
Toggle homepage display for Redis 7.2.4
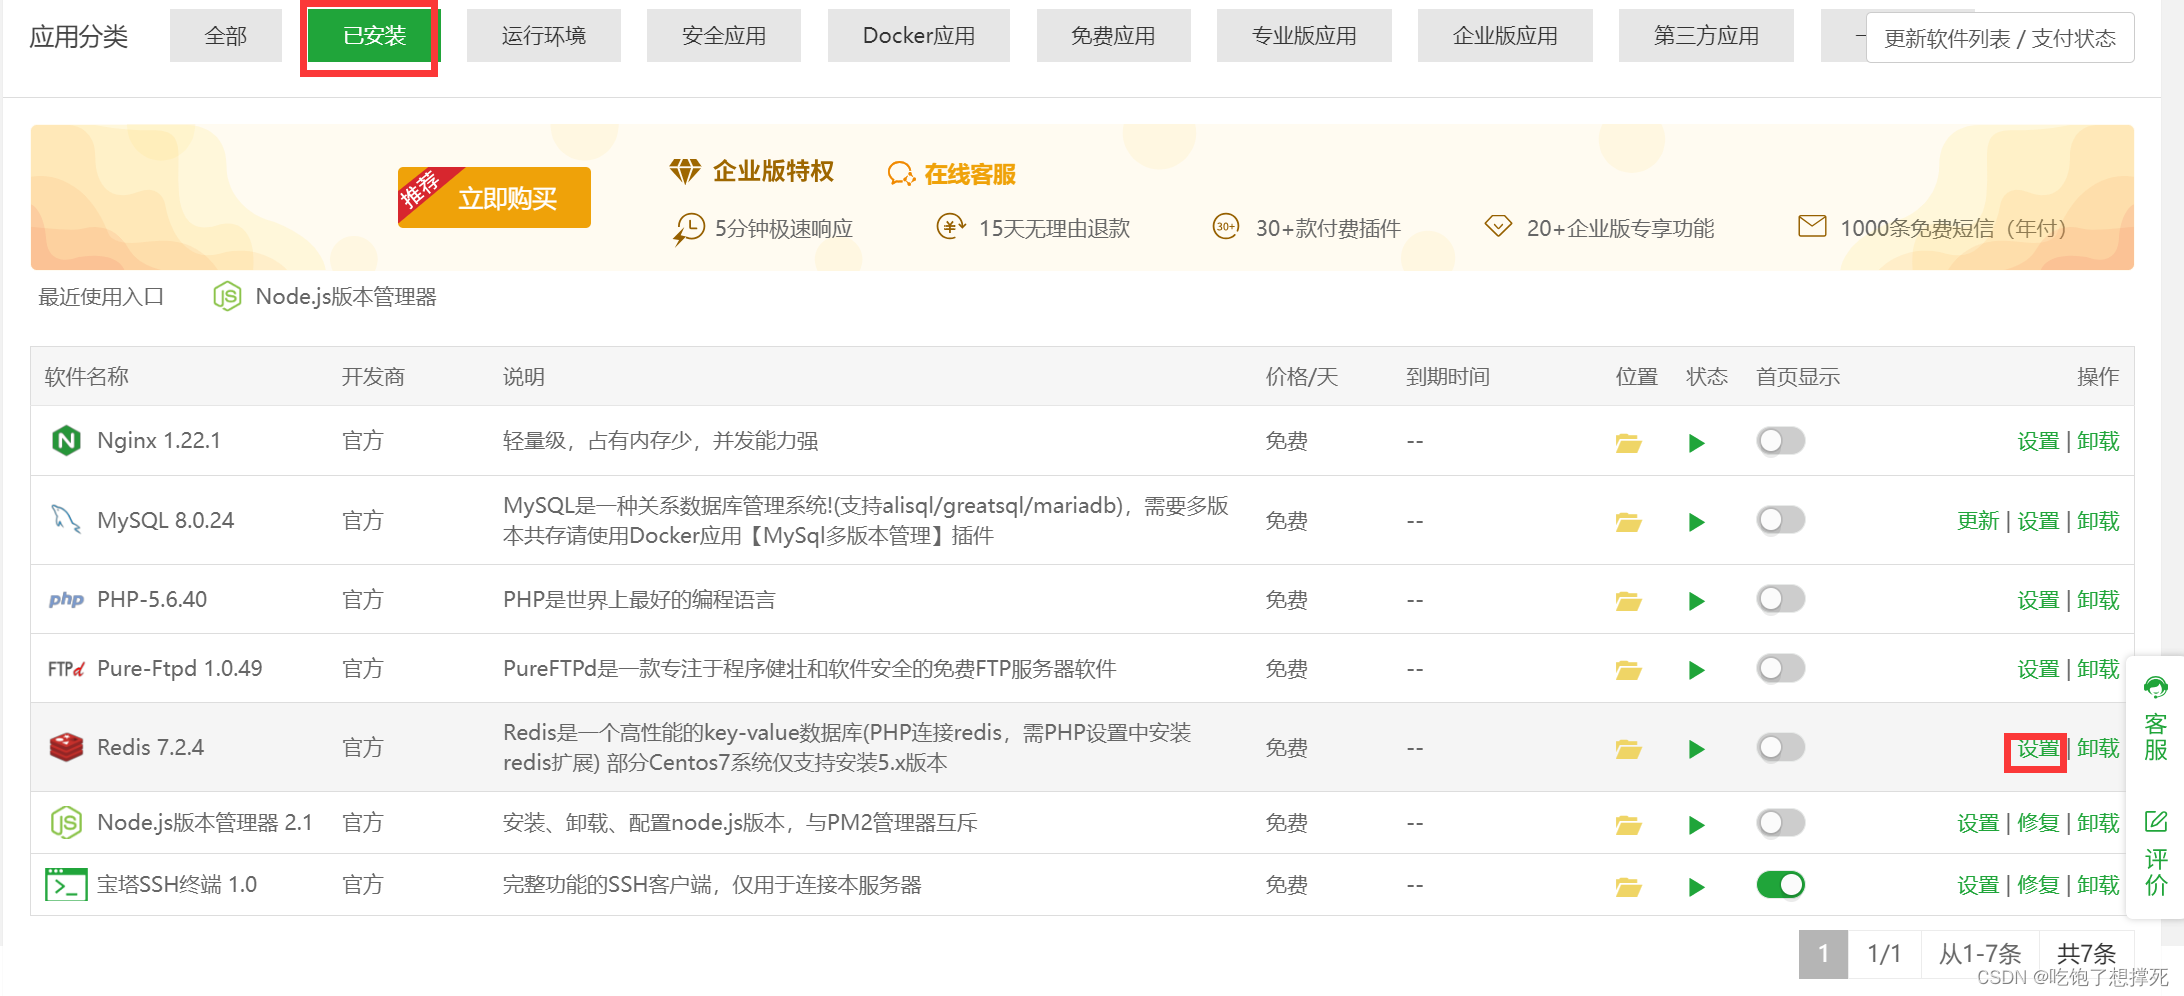tap(1780, 747)
